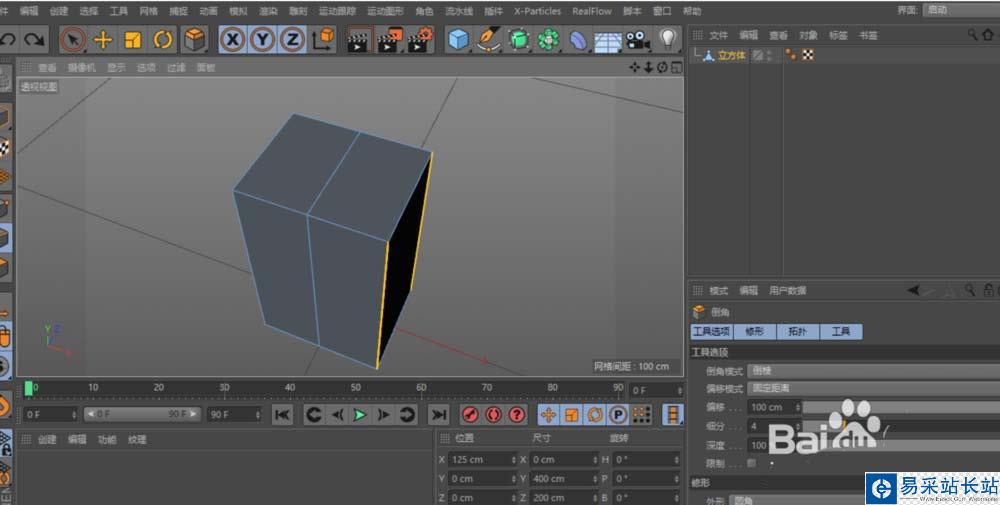Add a Cube primitive object
This screenshot has height=505, width=1000.
click(x=458, y=40)
